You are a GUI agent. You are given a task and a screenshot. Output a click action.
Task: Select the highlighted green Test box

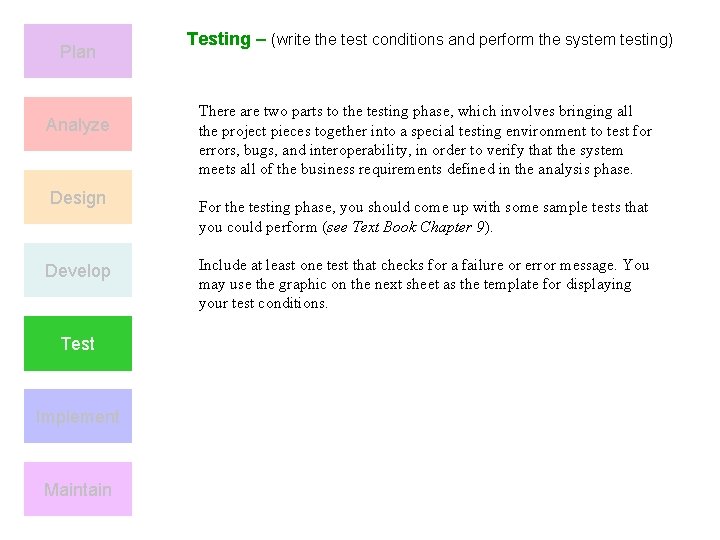click(78, 343)
